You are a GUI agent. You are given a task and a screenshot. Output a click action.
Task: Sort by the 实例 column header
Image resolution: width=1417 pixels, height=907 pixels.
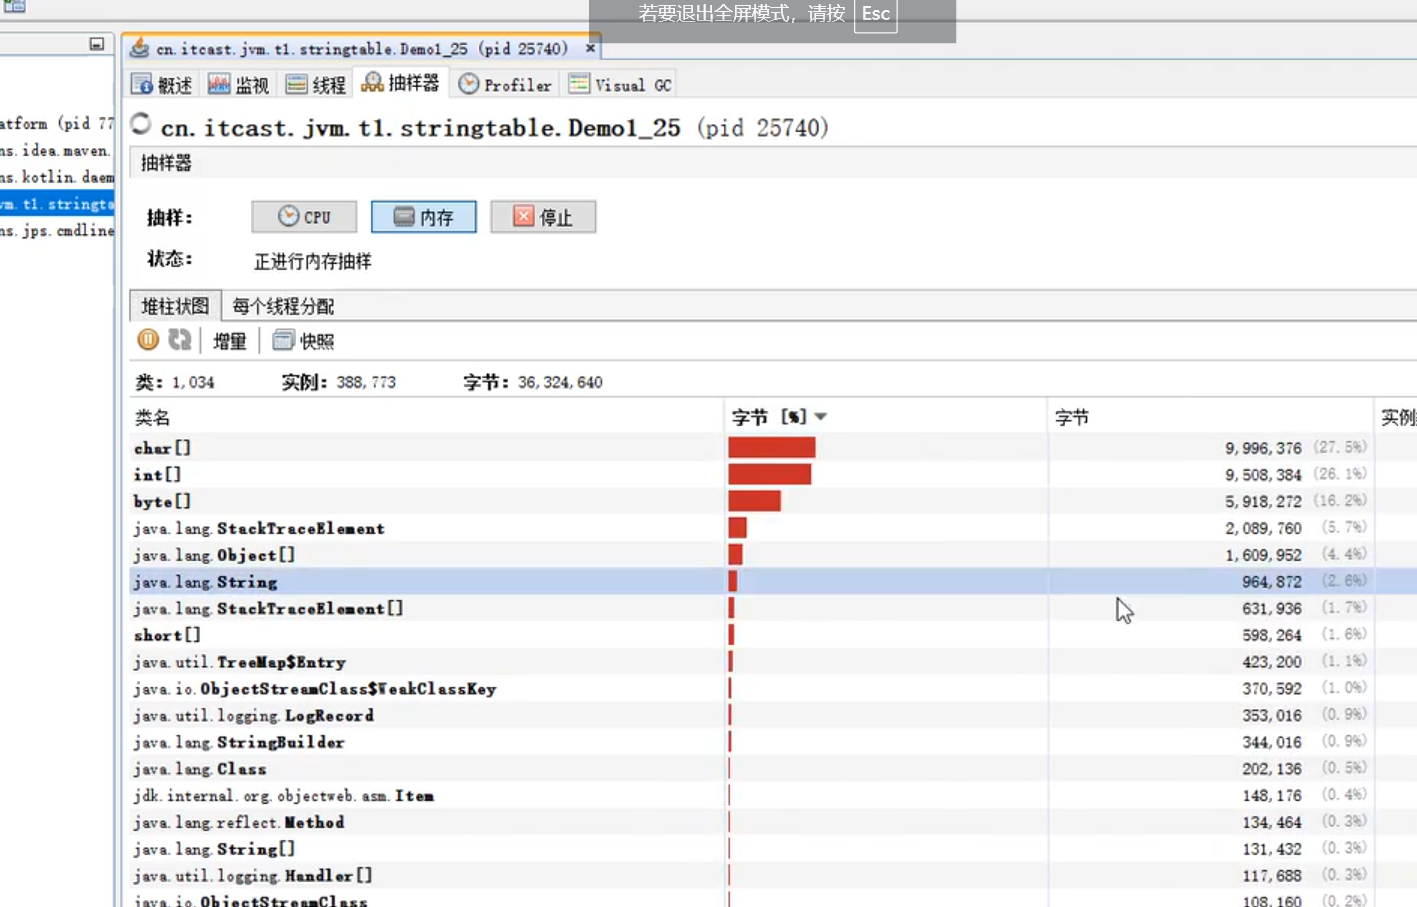click(x=1396, y=417)
